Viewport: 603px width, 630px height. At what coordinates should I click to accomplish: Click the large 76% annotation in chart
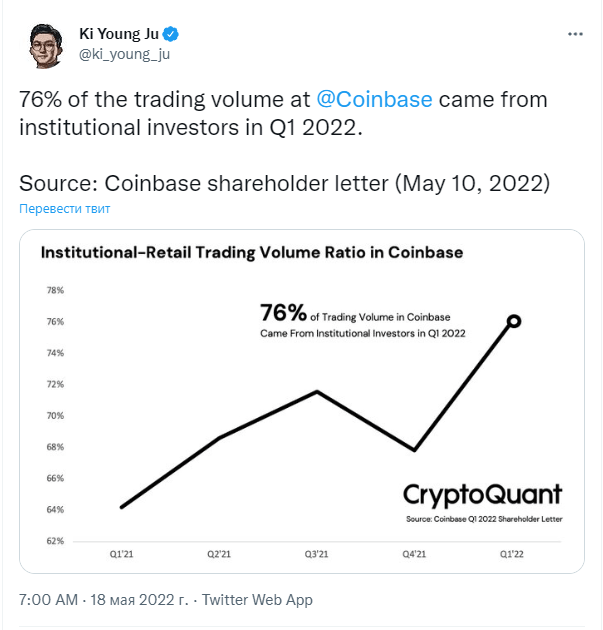(283, 312)
